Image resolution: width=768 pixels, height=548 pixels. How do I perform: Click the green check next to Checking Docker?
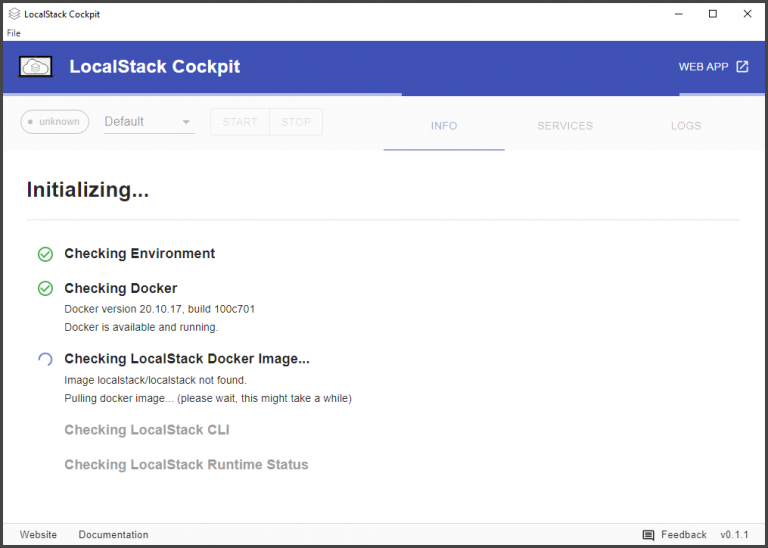click(x=46, y=288)
